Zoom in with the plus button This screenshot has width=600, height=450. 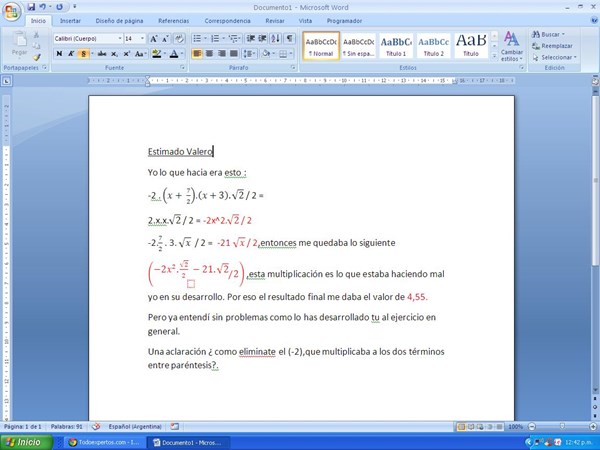593,426
